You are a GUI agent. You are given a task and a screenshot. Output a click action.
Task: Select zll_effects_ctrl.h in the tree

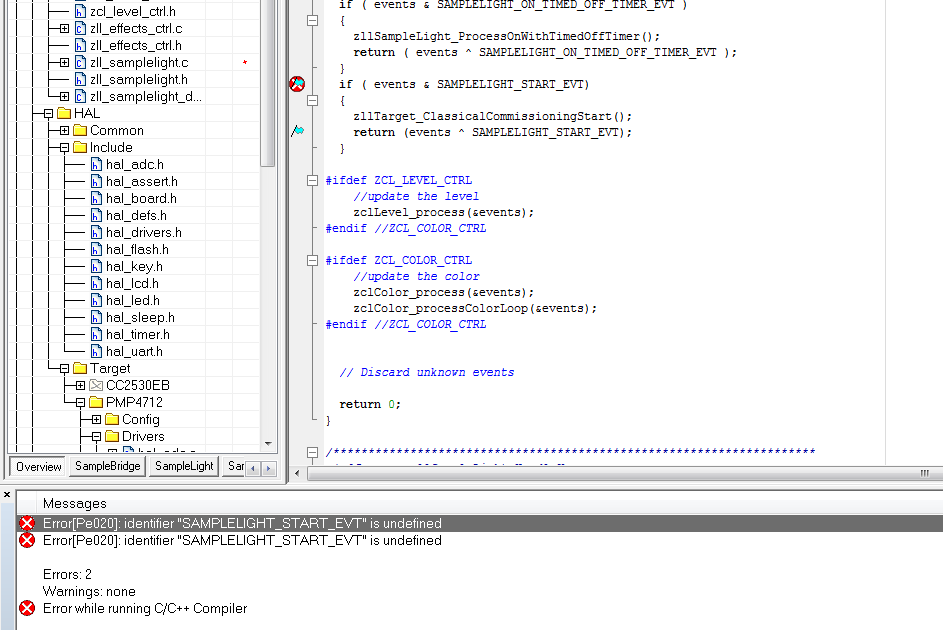pos(136,46)
